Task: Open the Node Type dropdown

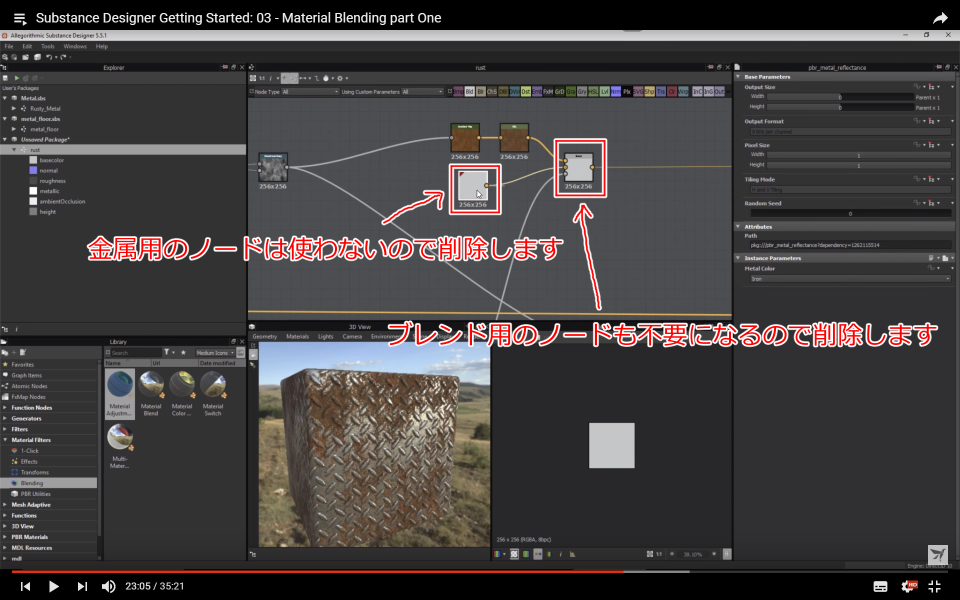Action: [310, 92]
